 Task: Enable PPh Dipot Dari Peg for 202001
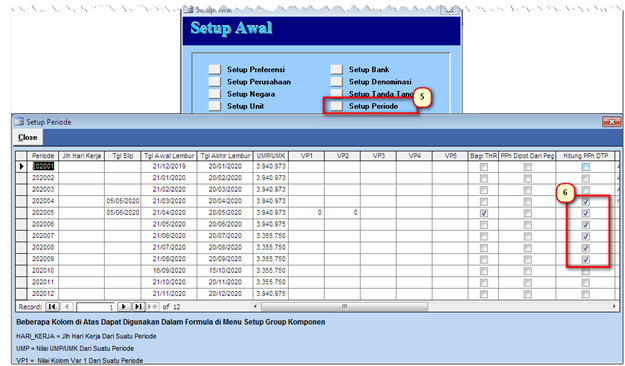pyautogui.click(x=527, y=167)
